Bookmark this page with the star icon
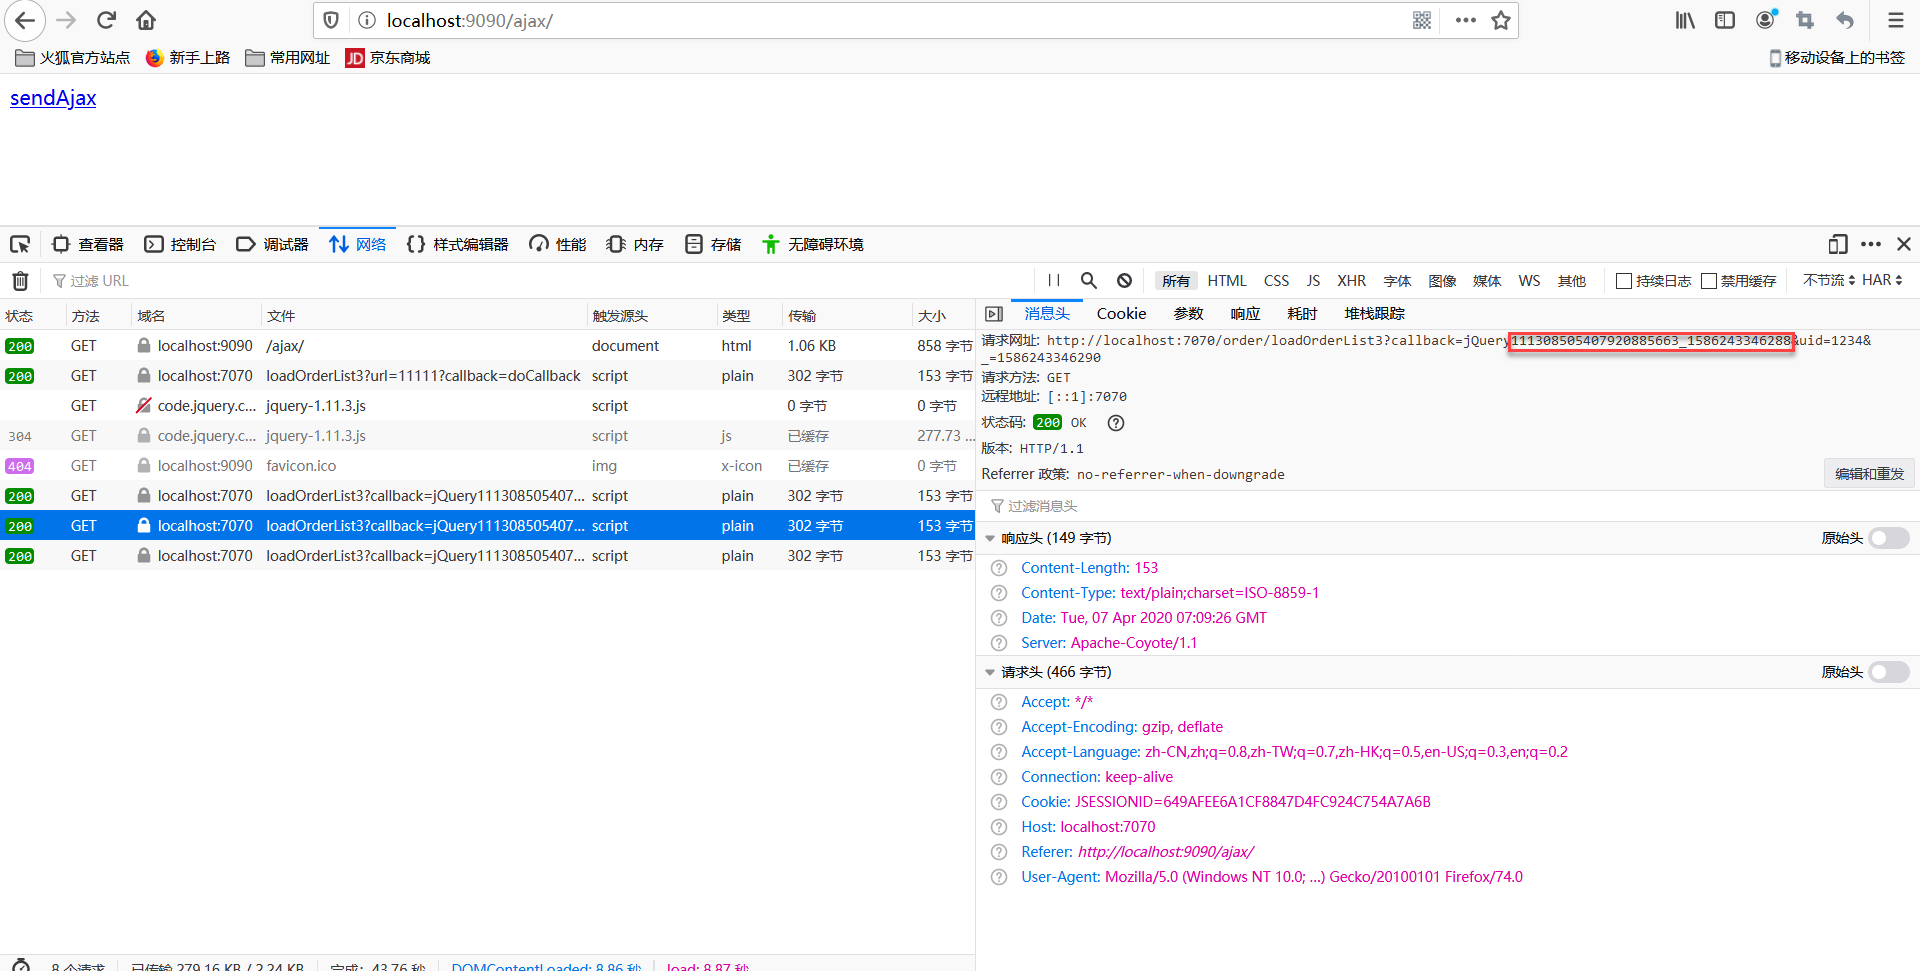 (x=1501, y=20)
